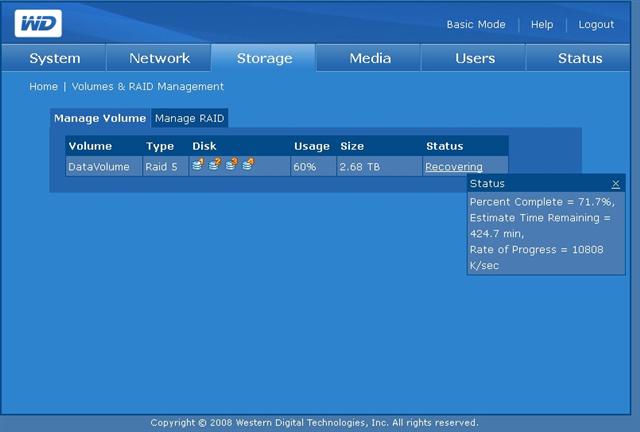The width and height of the screenshot is (640, 432).
Task: Click disk 1 icon in DataVolume row
Action: pyautogui.click(x=198, y=164)
